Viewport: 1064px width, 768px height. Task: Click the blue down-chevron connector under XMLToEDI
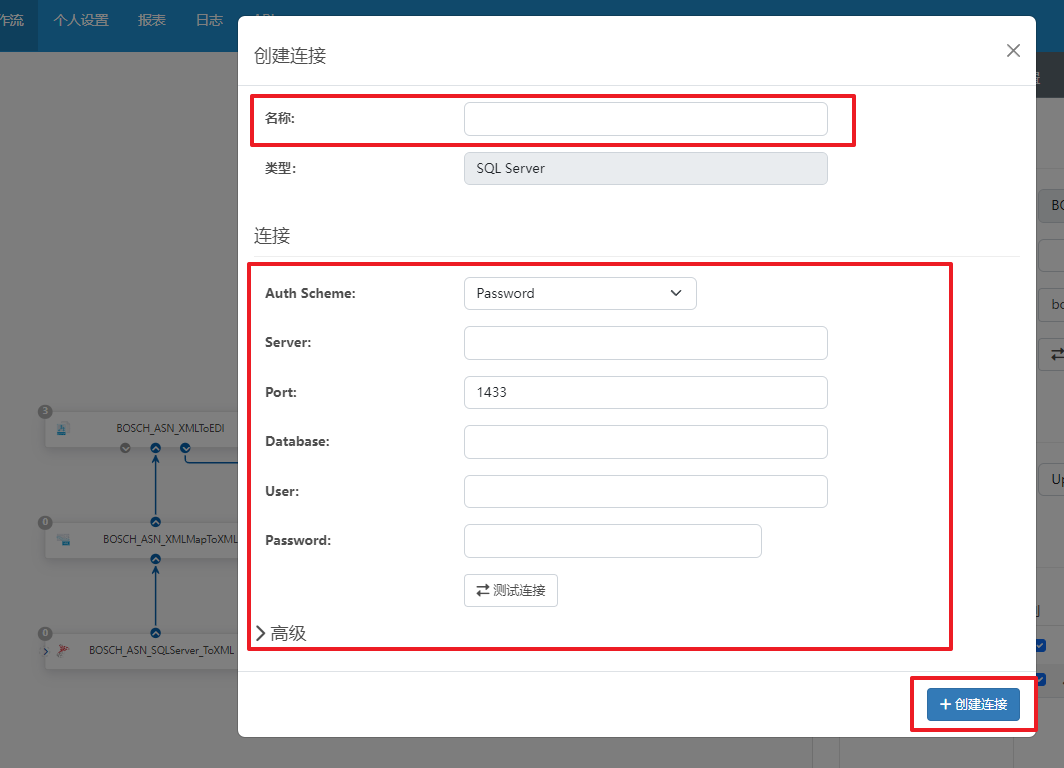coord(185,449)
